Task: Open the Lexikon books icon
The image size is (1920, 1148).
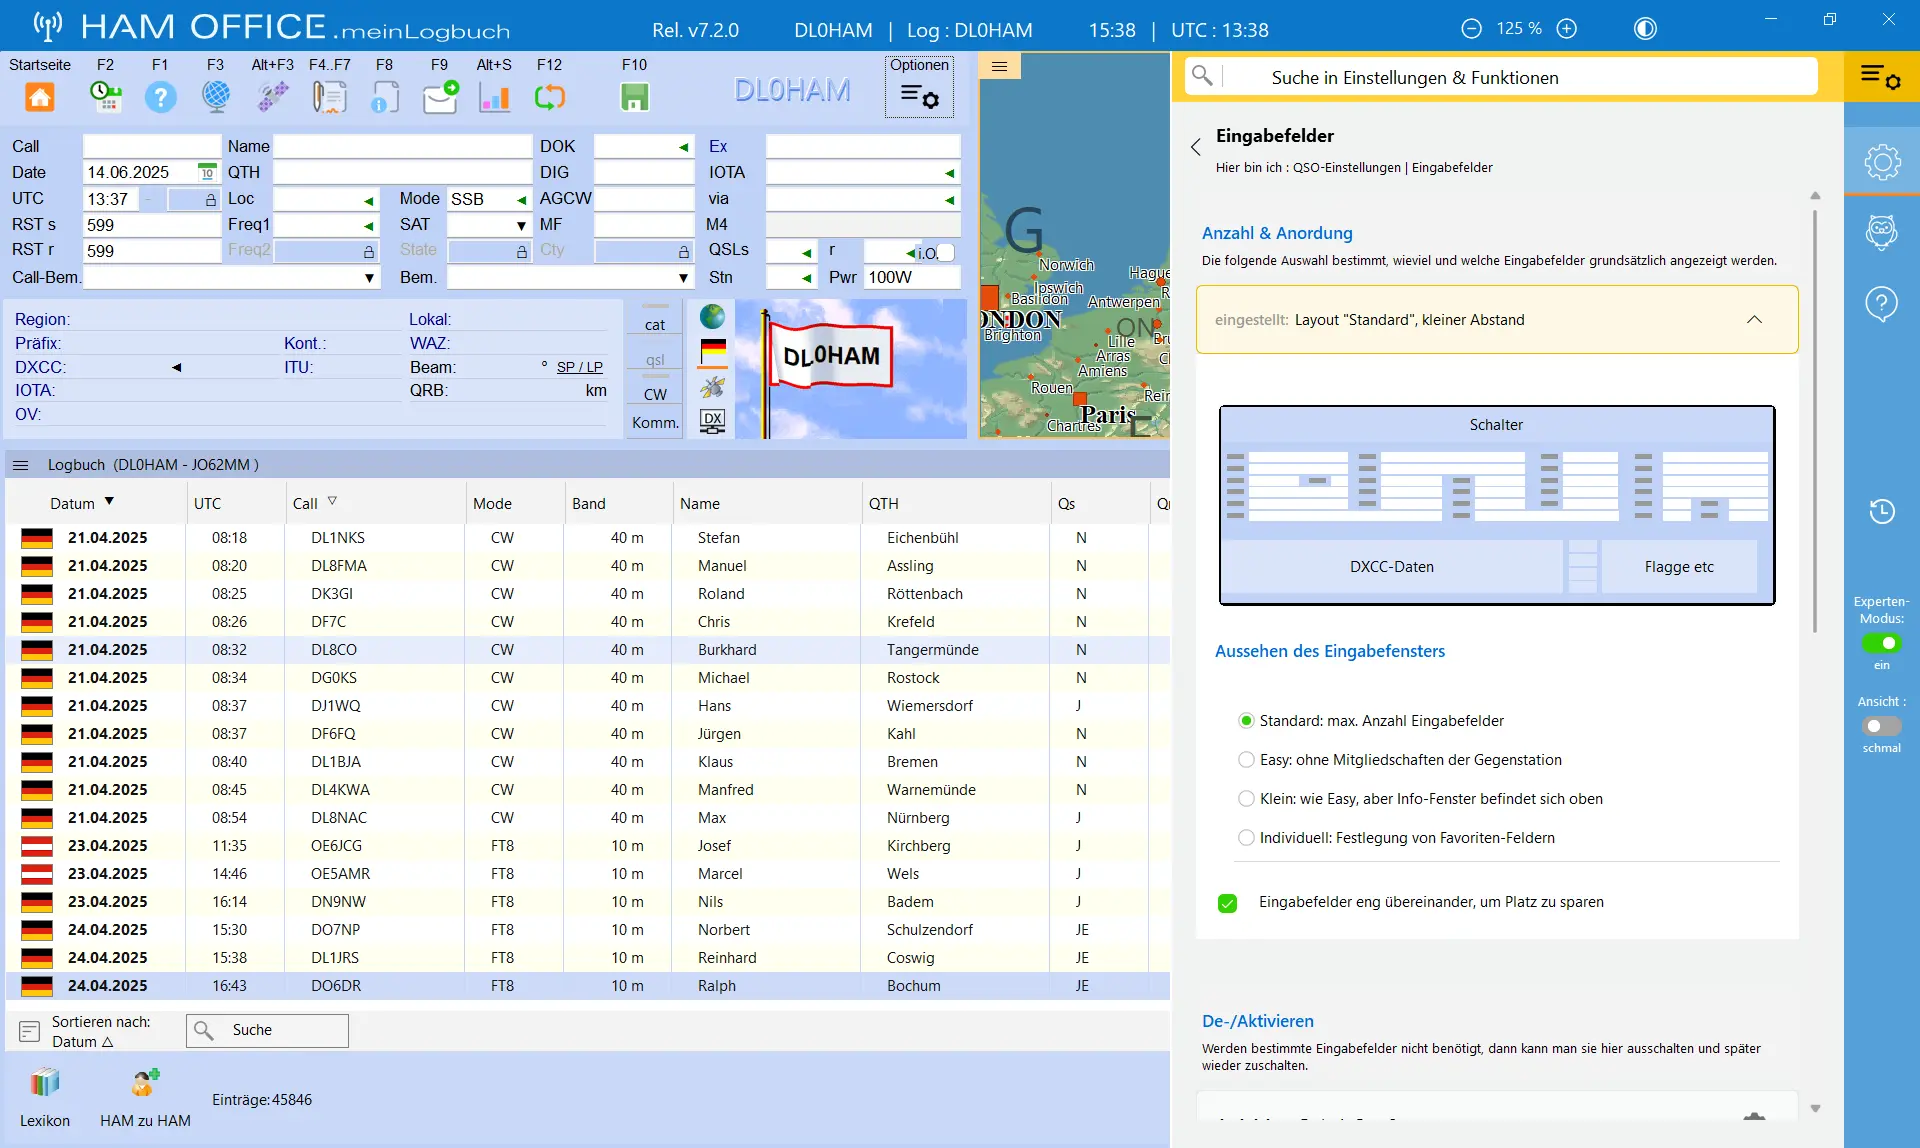Action: tap(45, 1083)
